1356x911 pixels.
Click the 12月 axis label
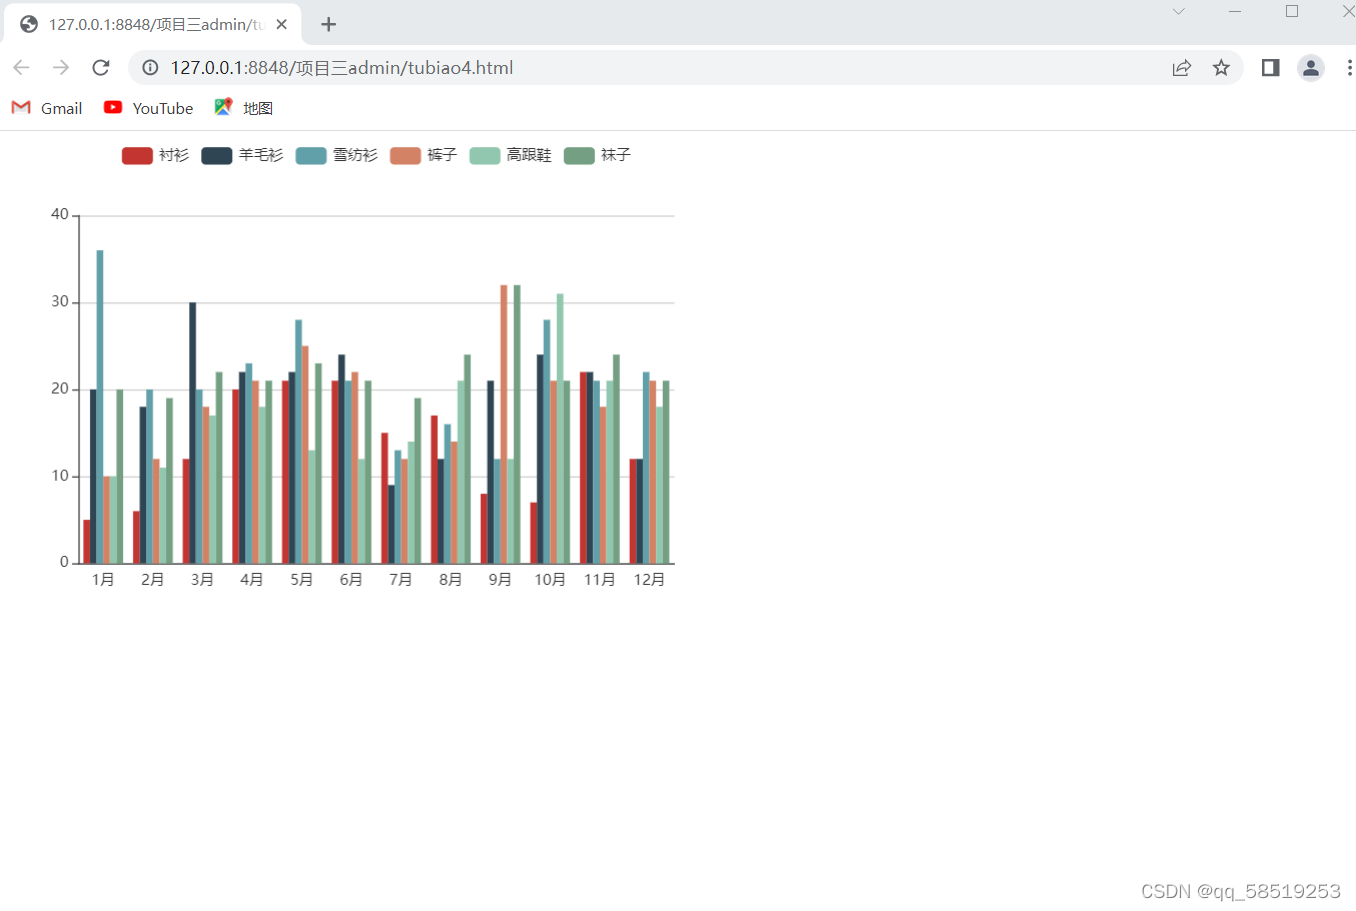click(x=649, y=580)
